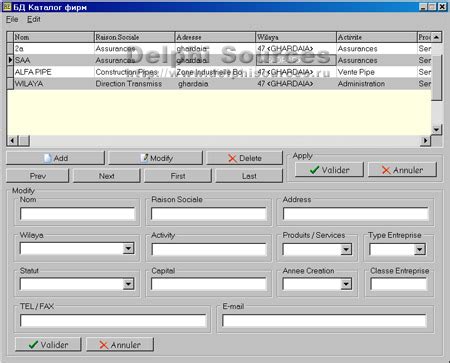Viewport: 450px width, 363px height.
Task: Click Valider in the Apply group
Action: tap(329, 170)
